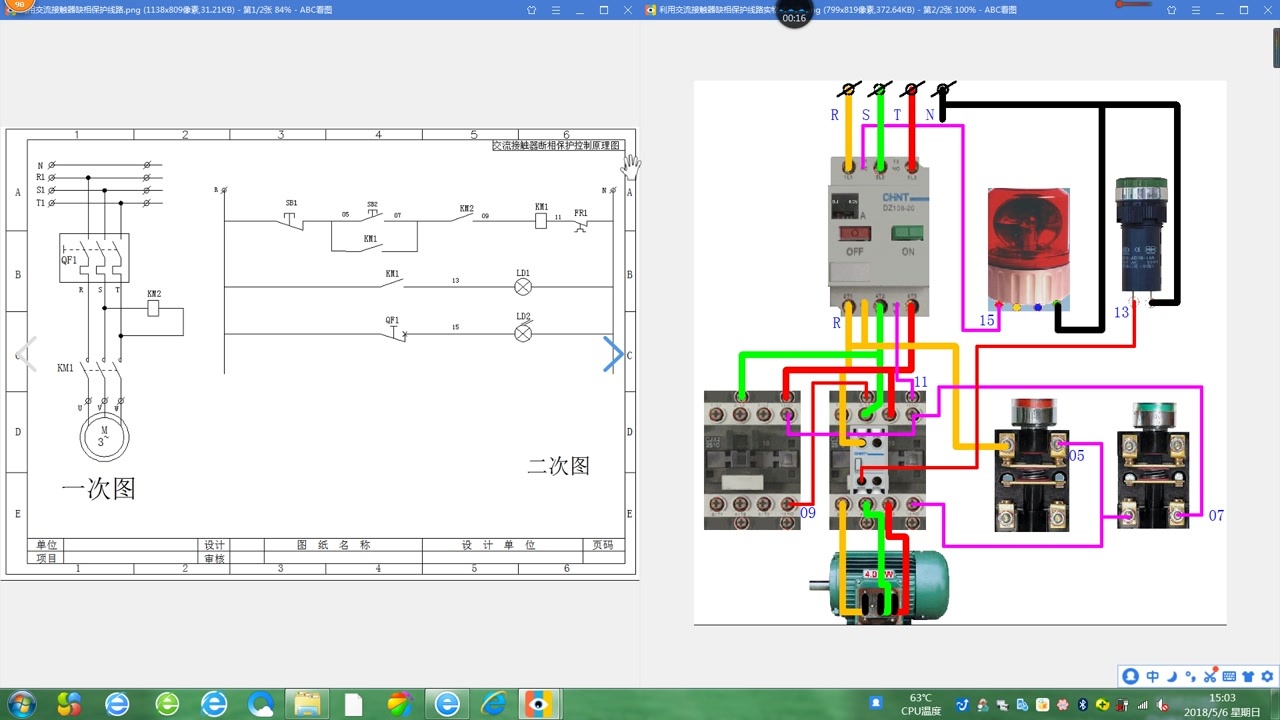Open the first blue IE browser taskbar icon
This screenshot has width=1280, height=720.
click(x=117, y=704)
